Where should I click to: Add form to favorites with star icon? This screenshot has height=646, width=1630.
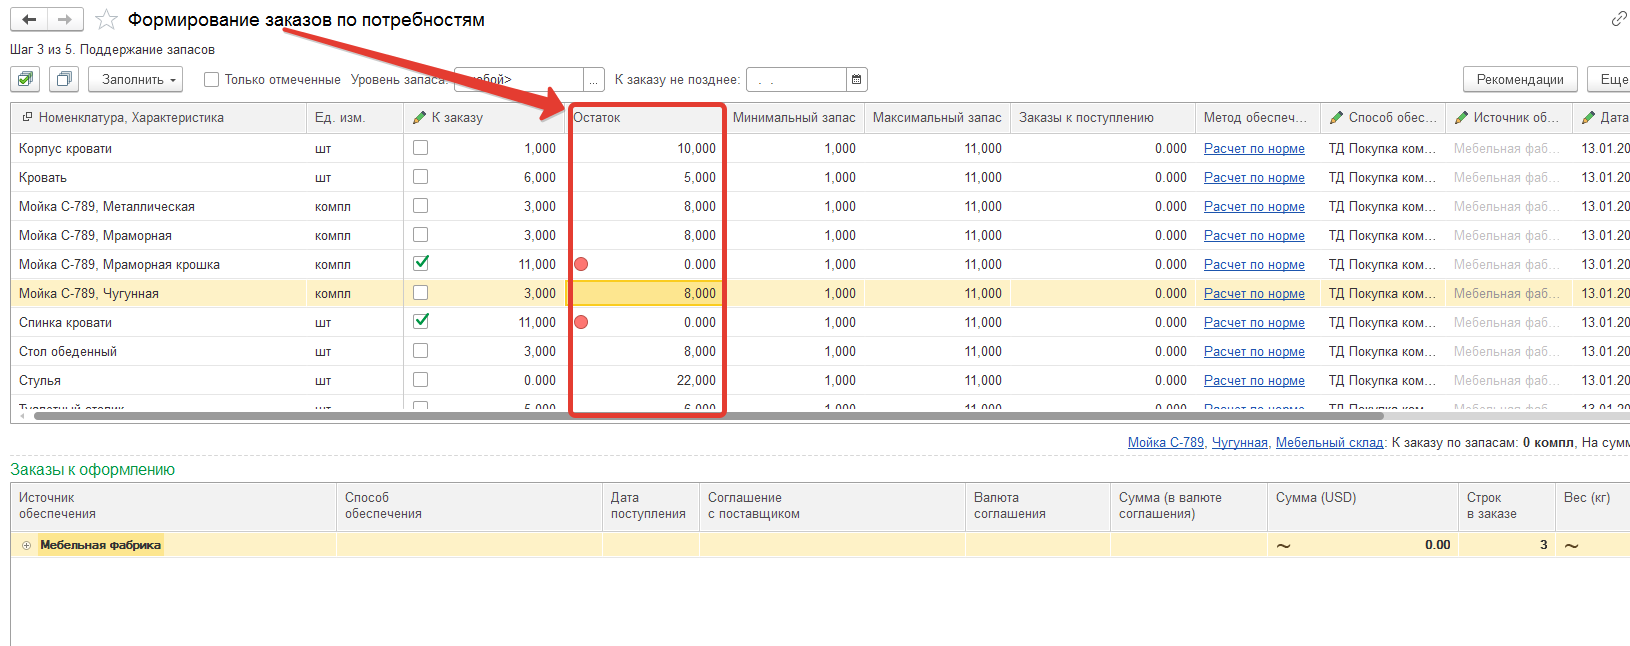106,20
